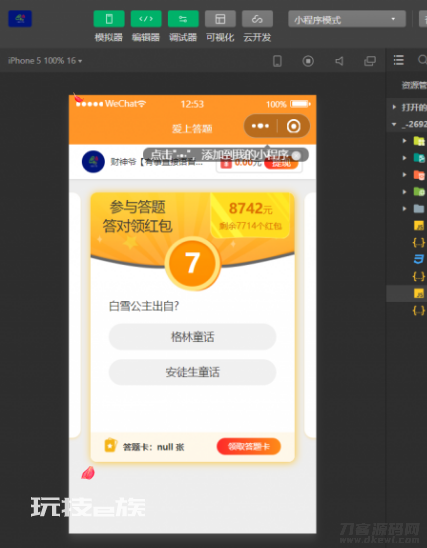This screenshot has width=427, height=548.
Task: Open the 云开发 cloud development icon
Action: pos(257,19)
